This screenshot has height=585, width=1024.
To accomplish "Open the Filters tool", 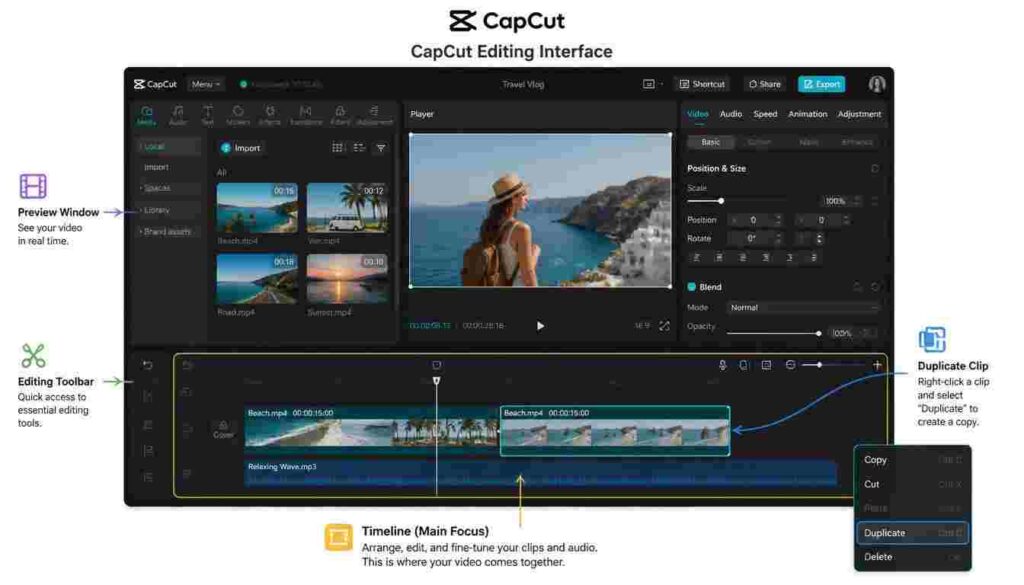I will [340, 115].
